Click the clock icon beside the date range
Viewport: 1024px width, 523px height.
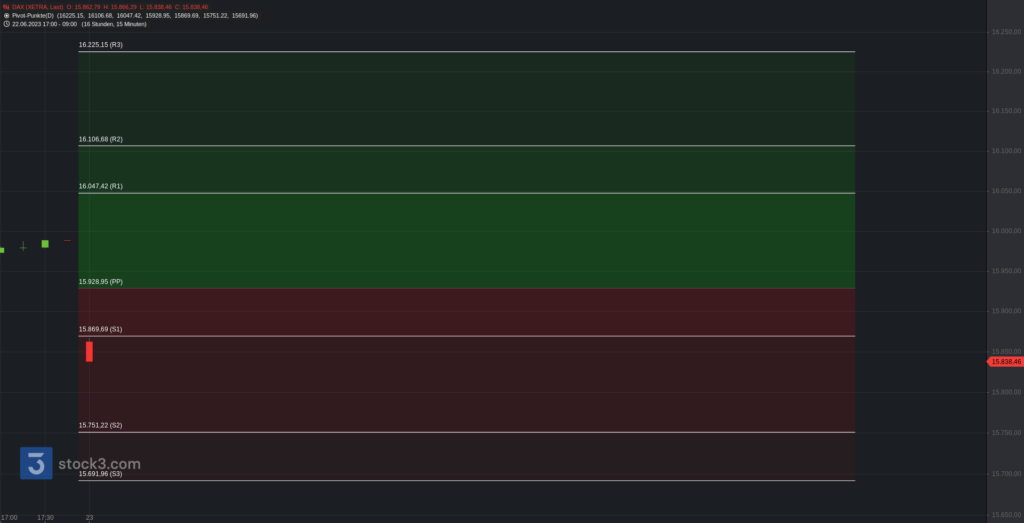click(6, 24)
